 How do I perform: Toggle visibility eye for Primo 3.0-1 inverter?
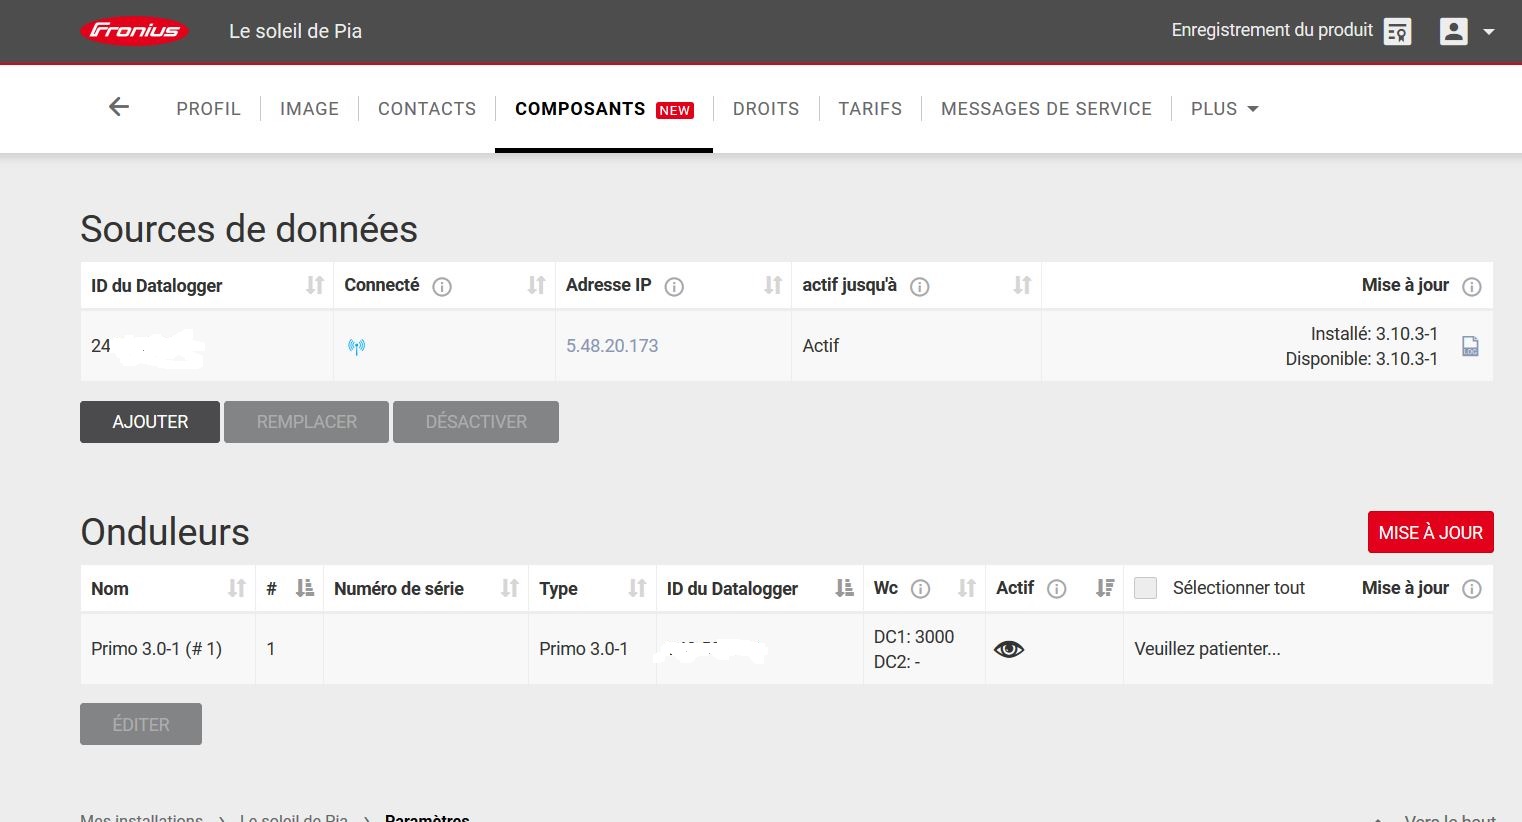1009,649
